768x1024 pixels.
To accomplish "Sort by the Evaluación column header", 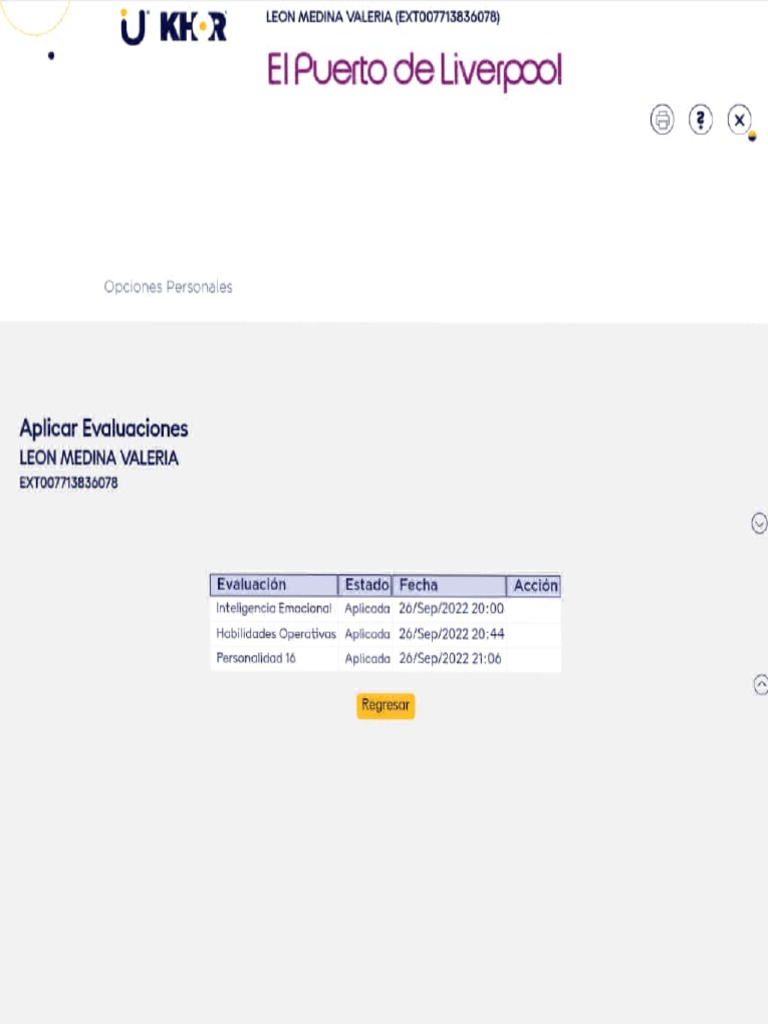I will click(x=273, y=585).
